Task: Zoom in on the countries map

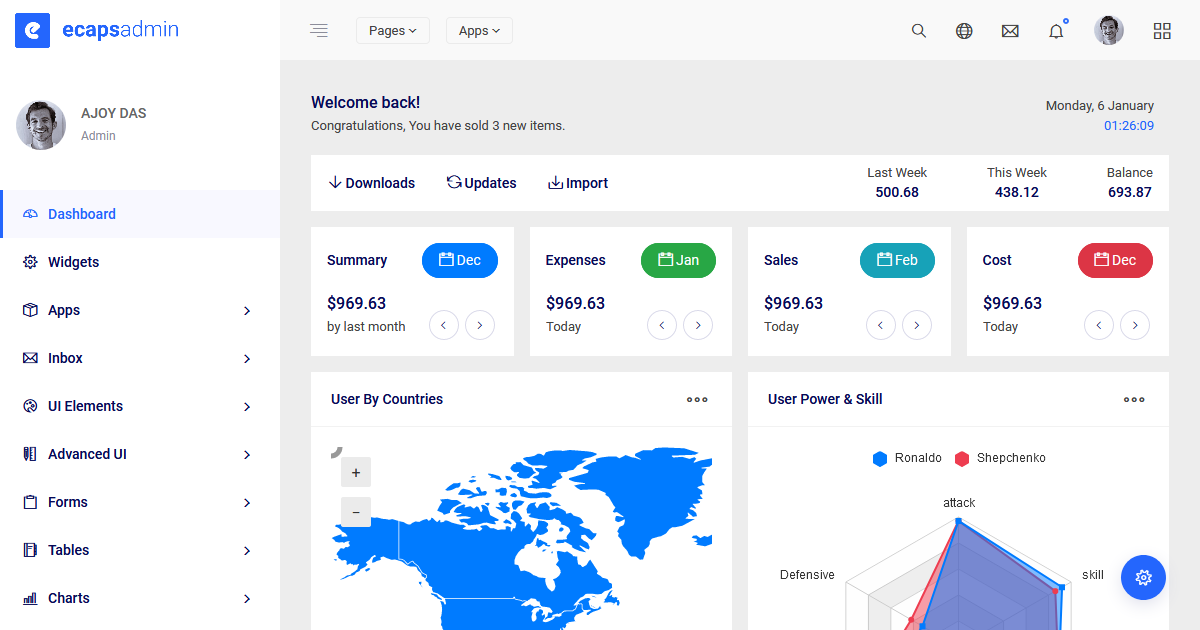Action: (x=355, y=472)
